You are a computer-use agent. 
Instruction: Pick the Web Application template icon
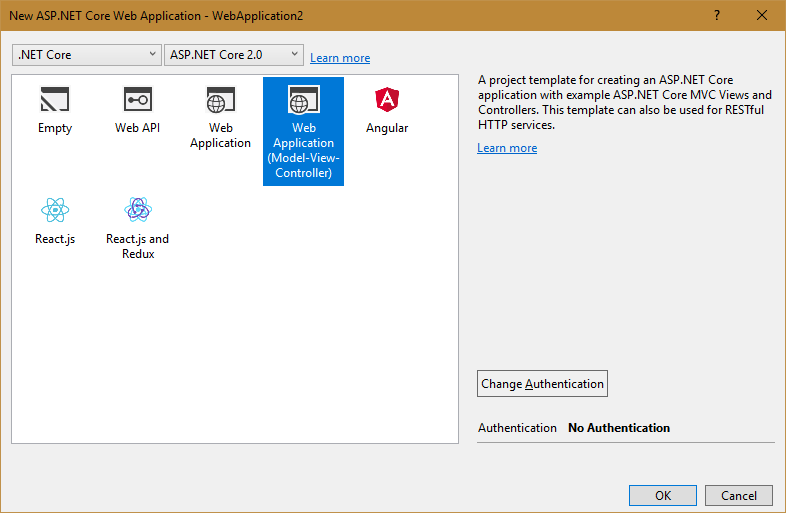pos(221,99)
